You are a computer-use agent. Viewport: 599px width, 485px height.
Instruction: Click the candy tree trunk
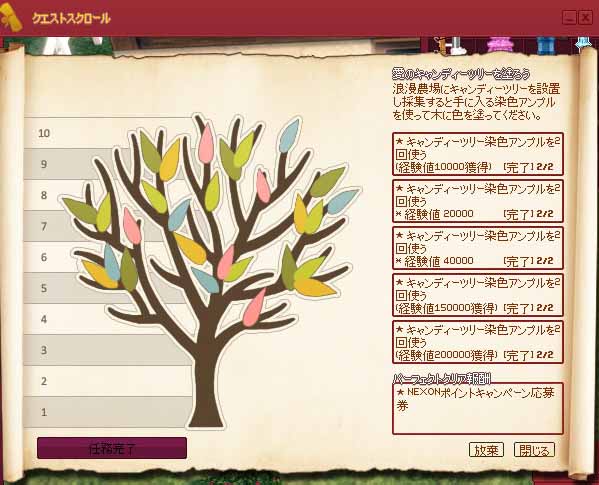(206, 382)
